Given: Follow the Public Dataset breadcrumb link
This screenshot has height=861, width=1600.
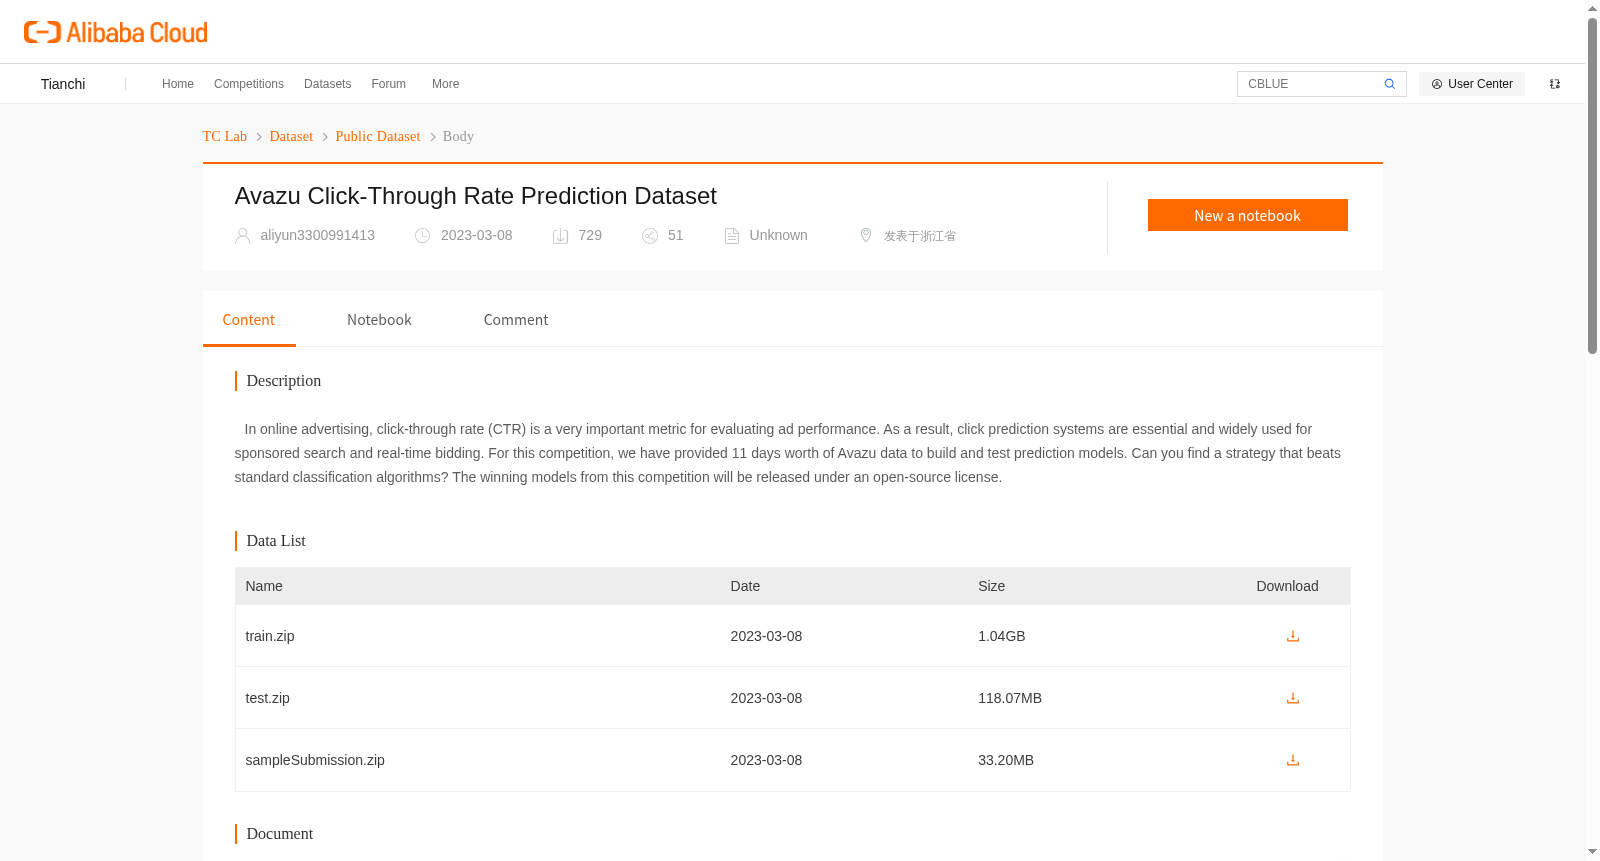Looking at the screenshot, I should tap(378, 136).
